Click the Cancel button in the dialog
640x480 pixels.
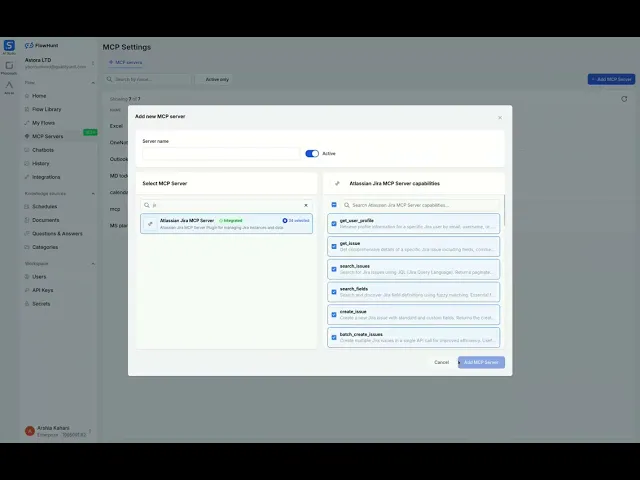point(441,362)
